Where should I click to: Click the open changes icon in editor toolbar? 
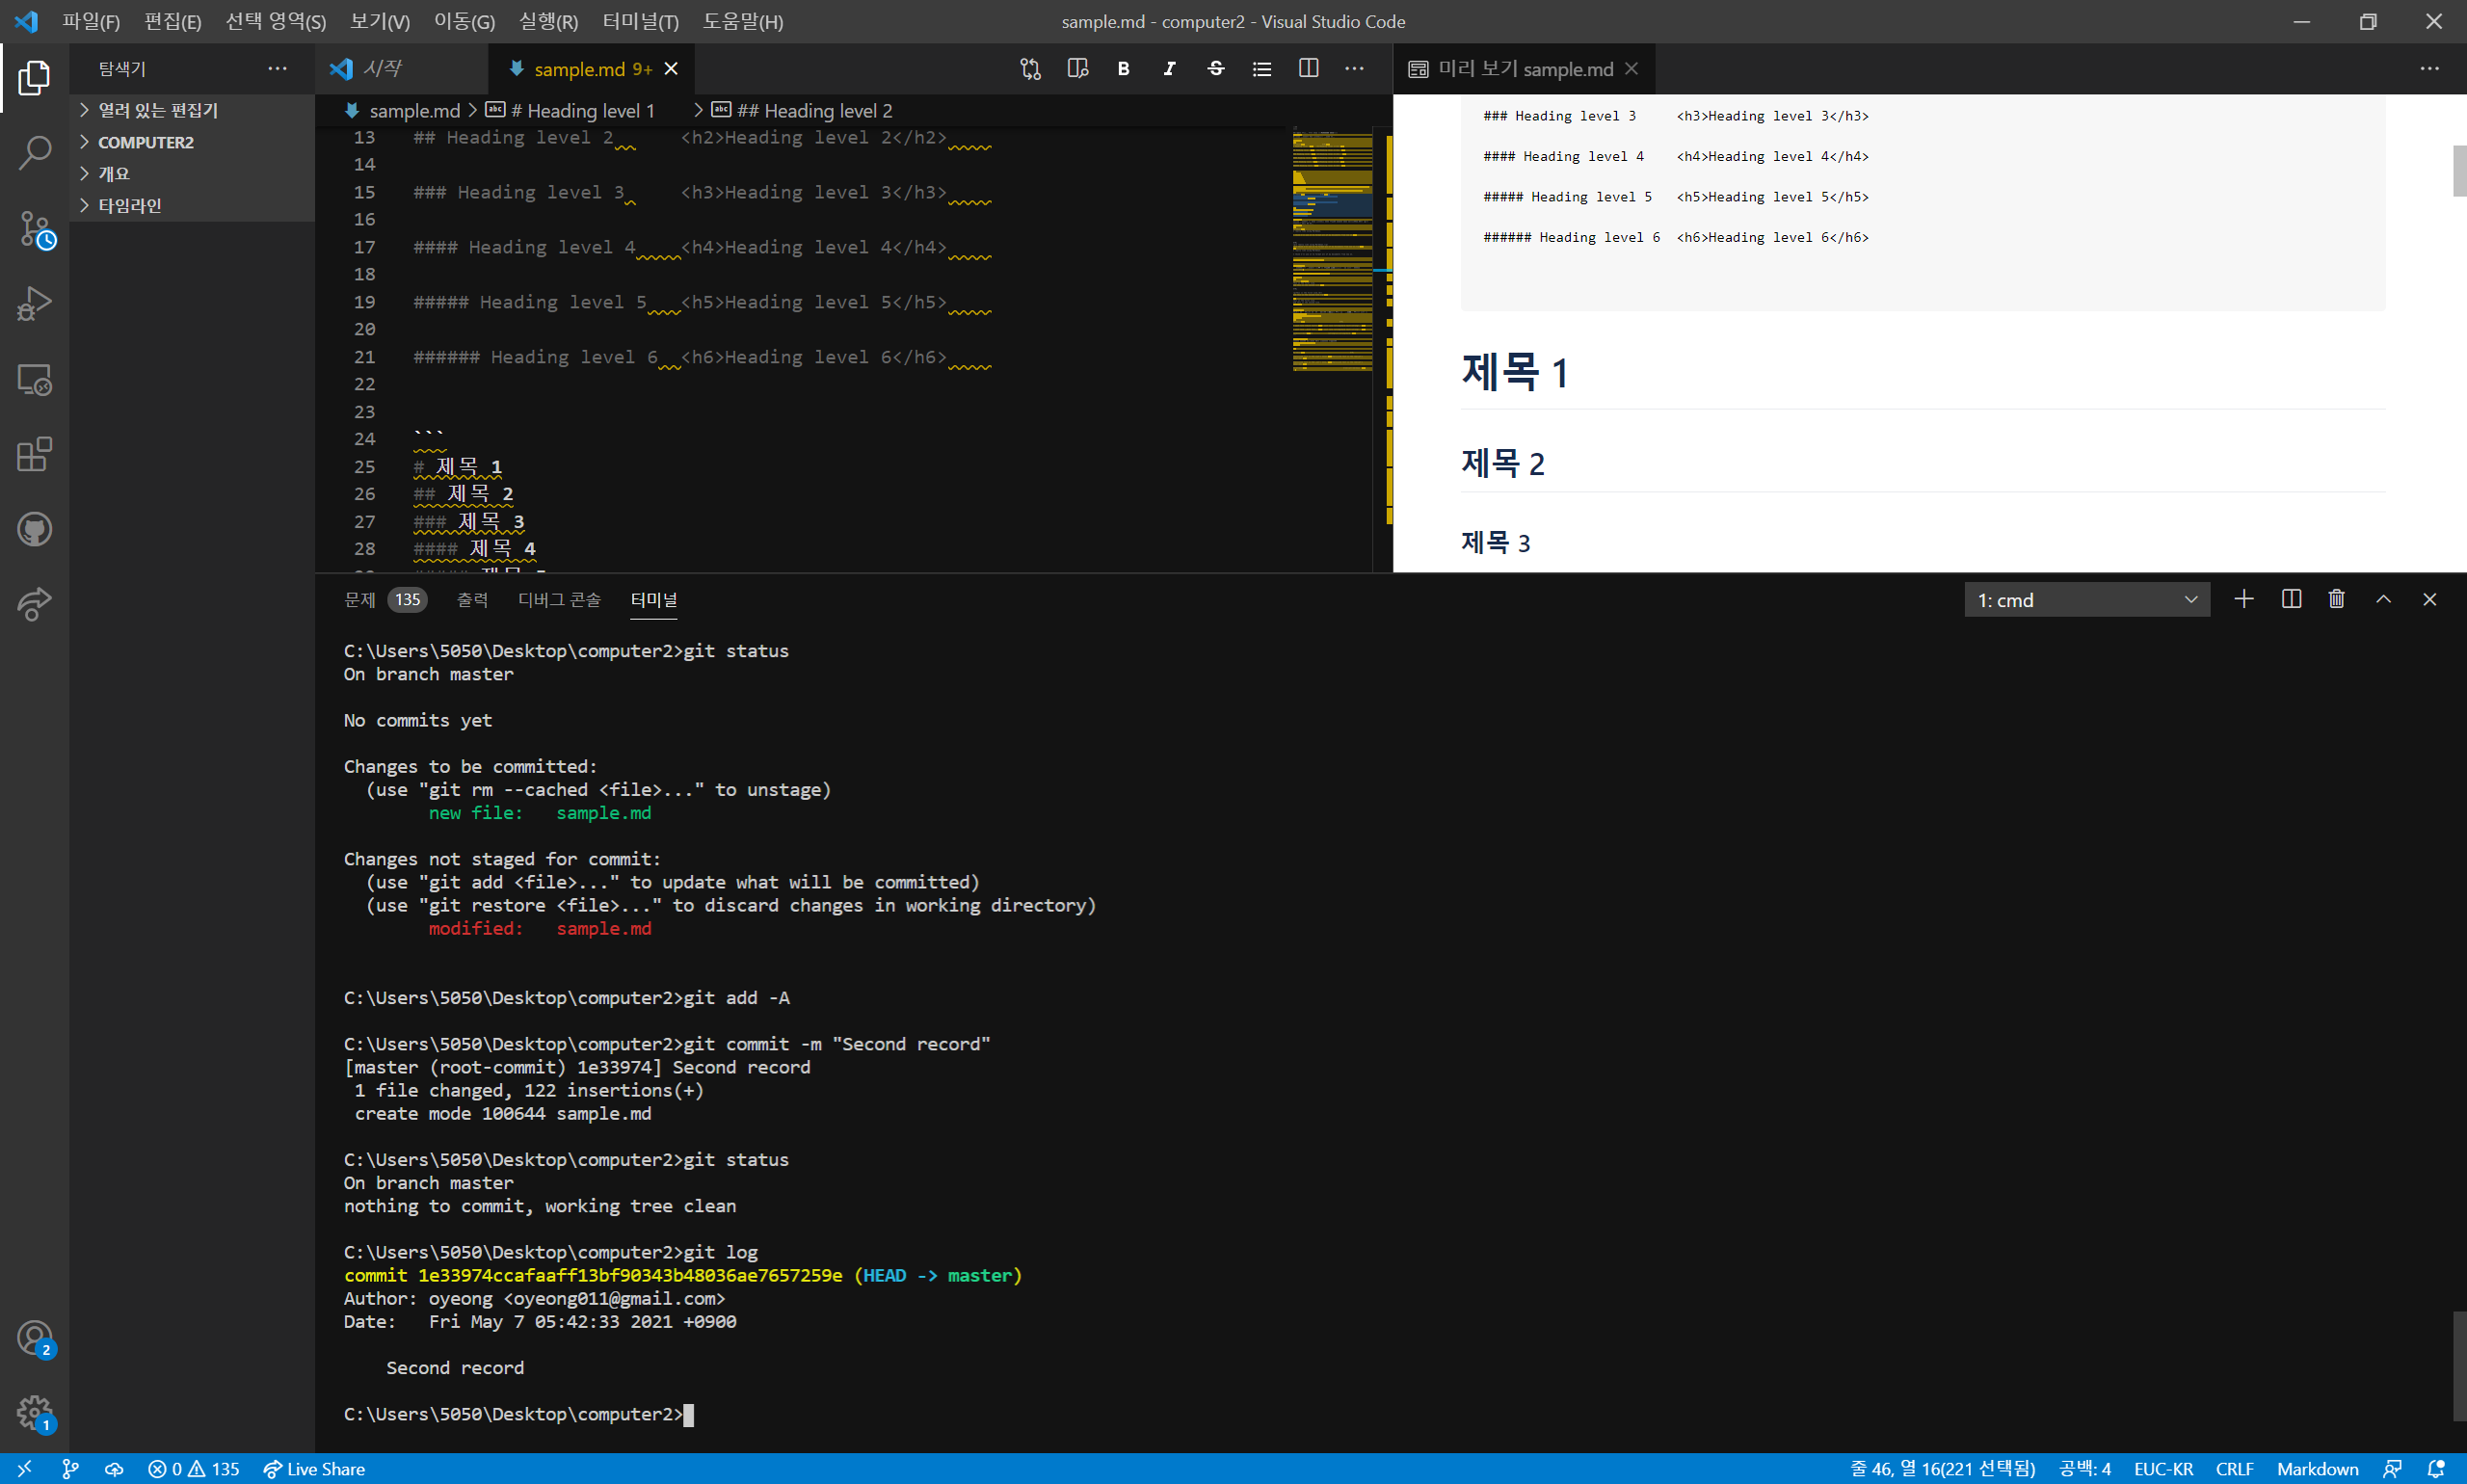point(1030,69)
